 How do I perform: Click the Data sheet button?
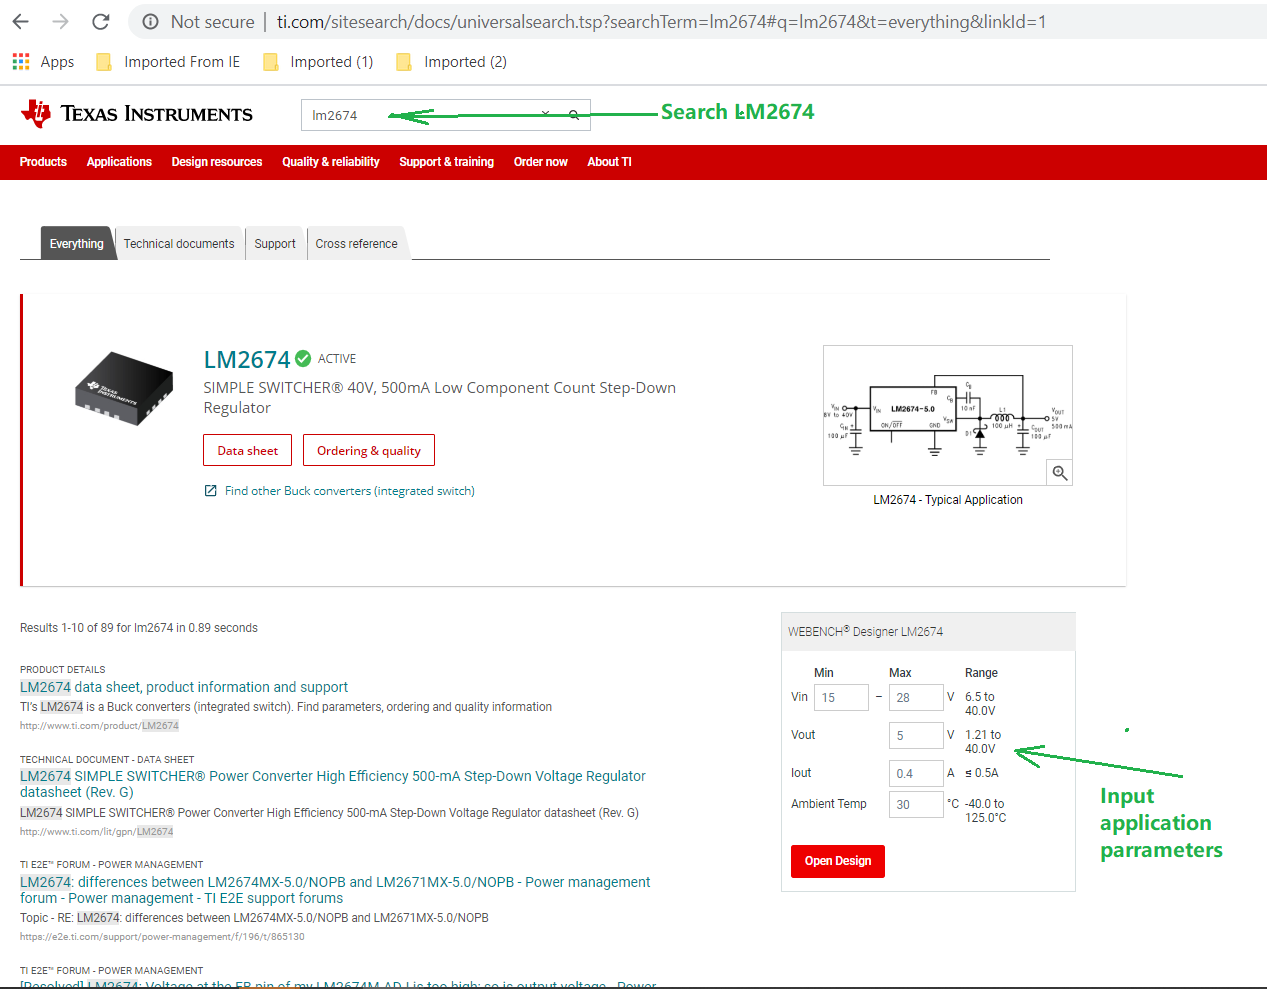click(x=248, y=450)
